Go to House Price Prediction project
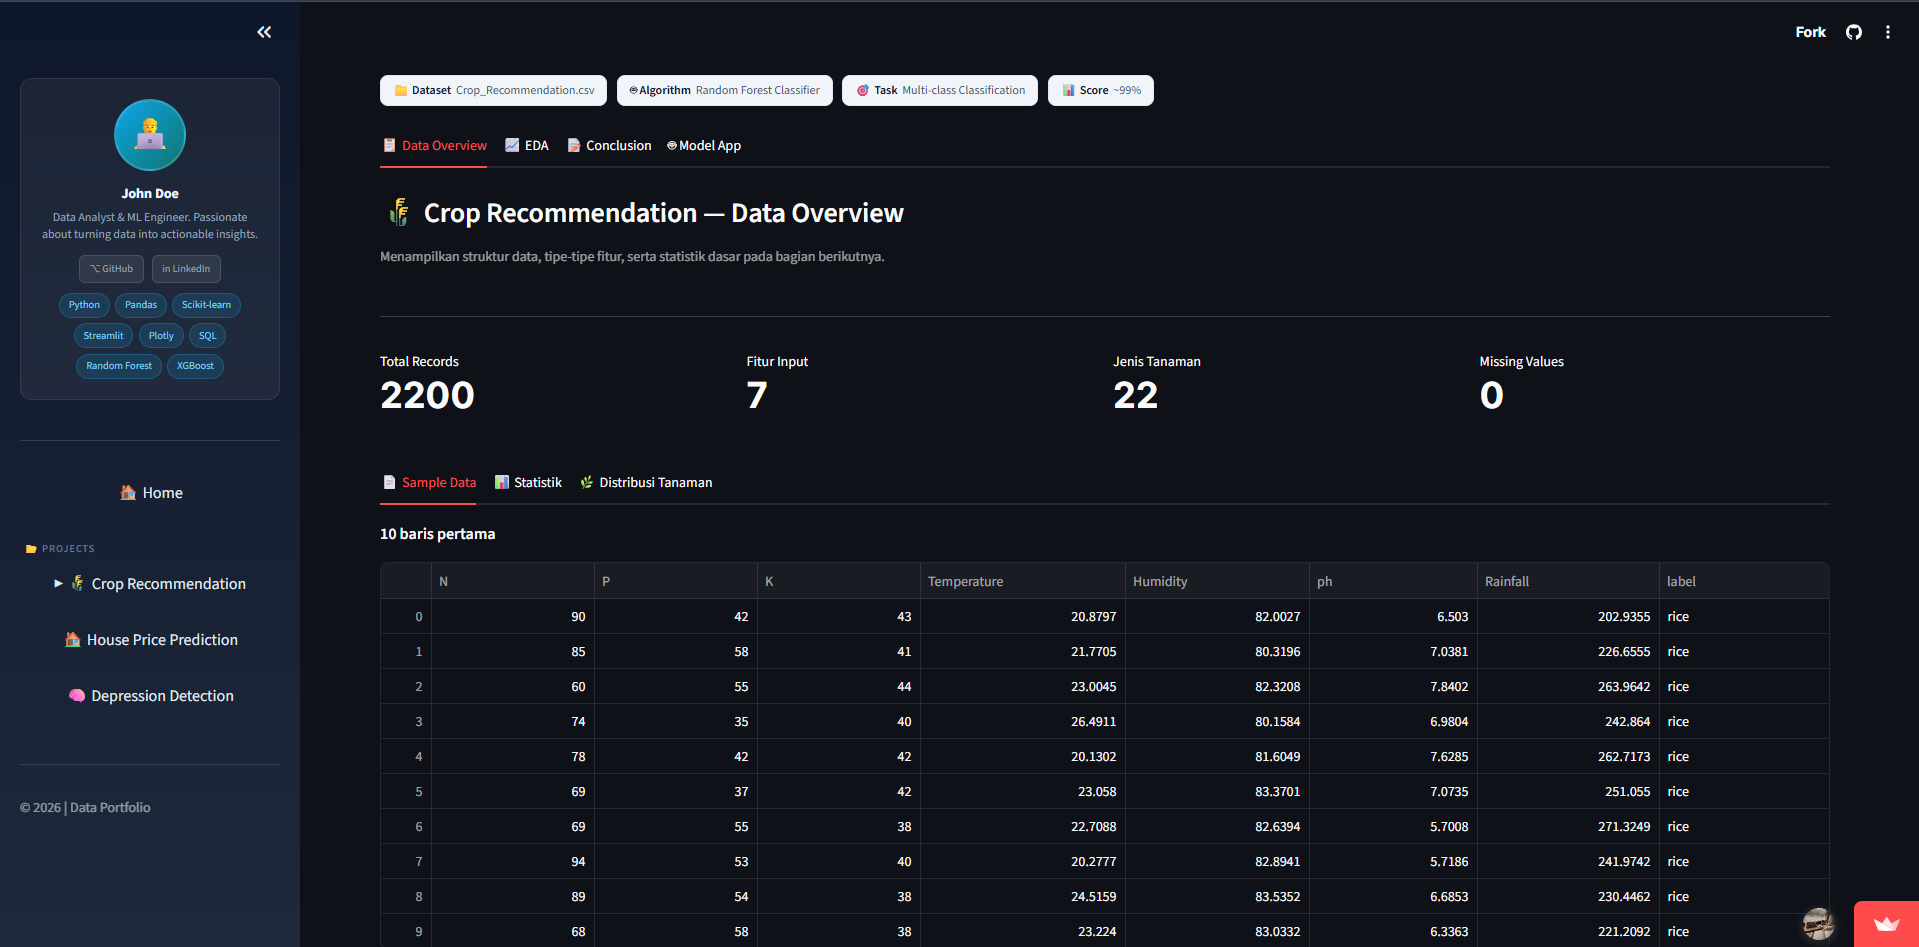The width and height of the screenshot is (1919, 947). [151, 640]
